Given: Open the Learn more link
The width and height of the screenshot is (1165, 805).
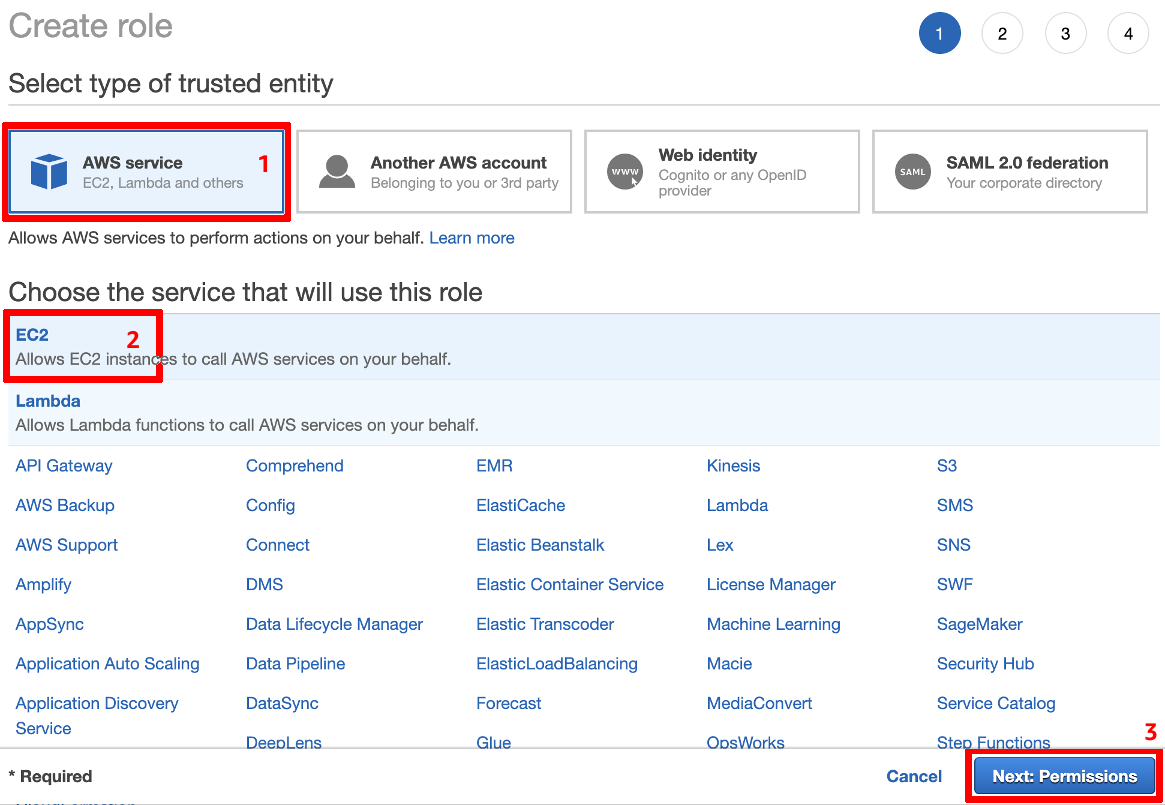Looking at the screenshot, I should pos(472,238).
